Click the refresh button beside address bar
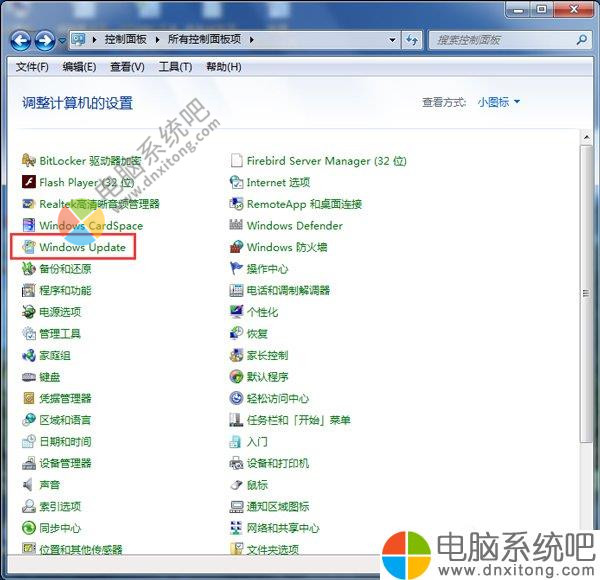The image size is (600, 580). pyautogui.click(x=412, y=40)
